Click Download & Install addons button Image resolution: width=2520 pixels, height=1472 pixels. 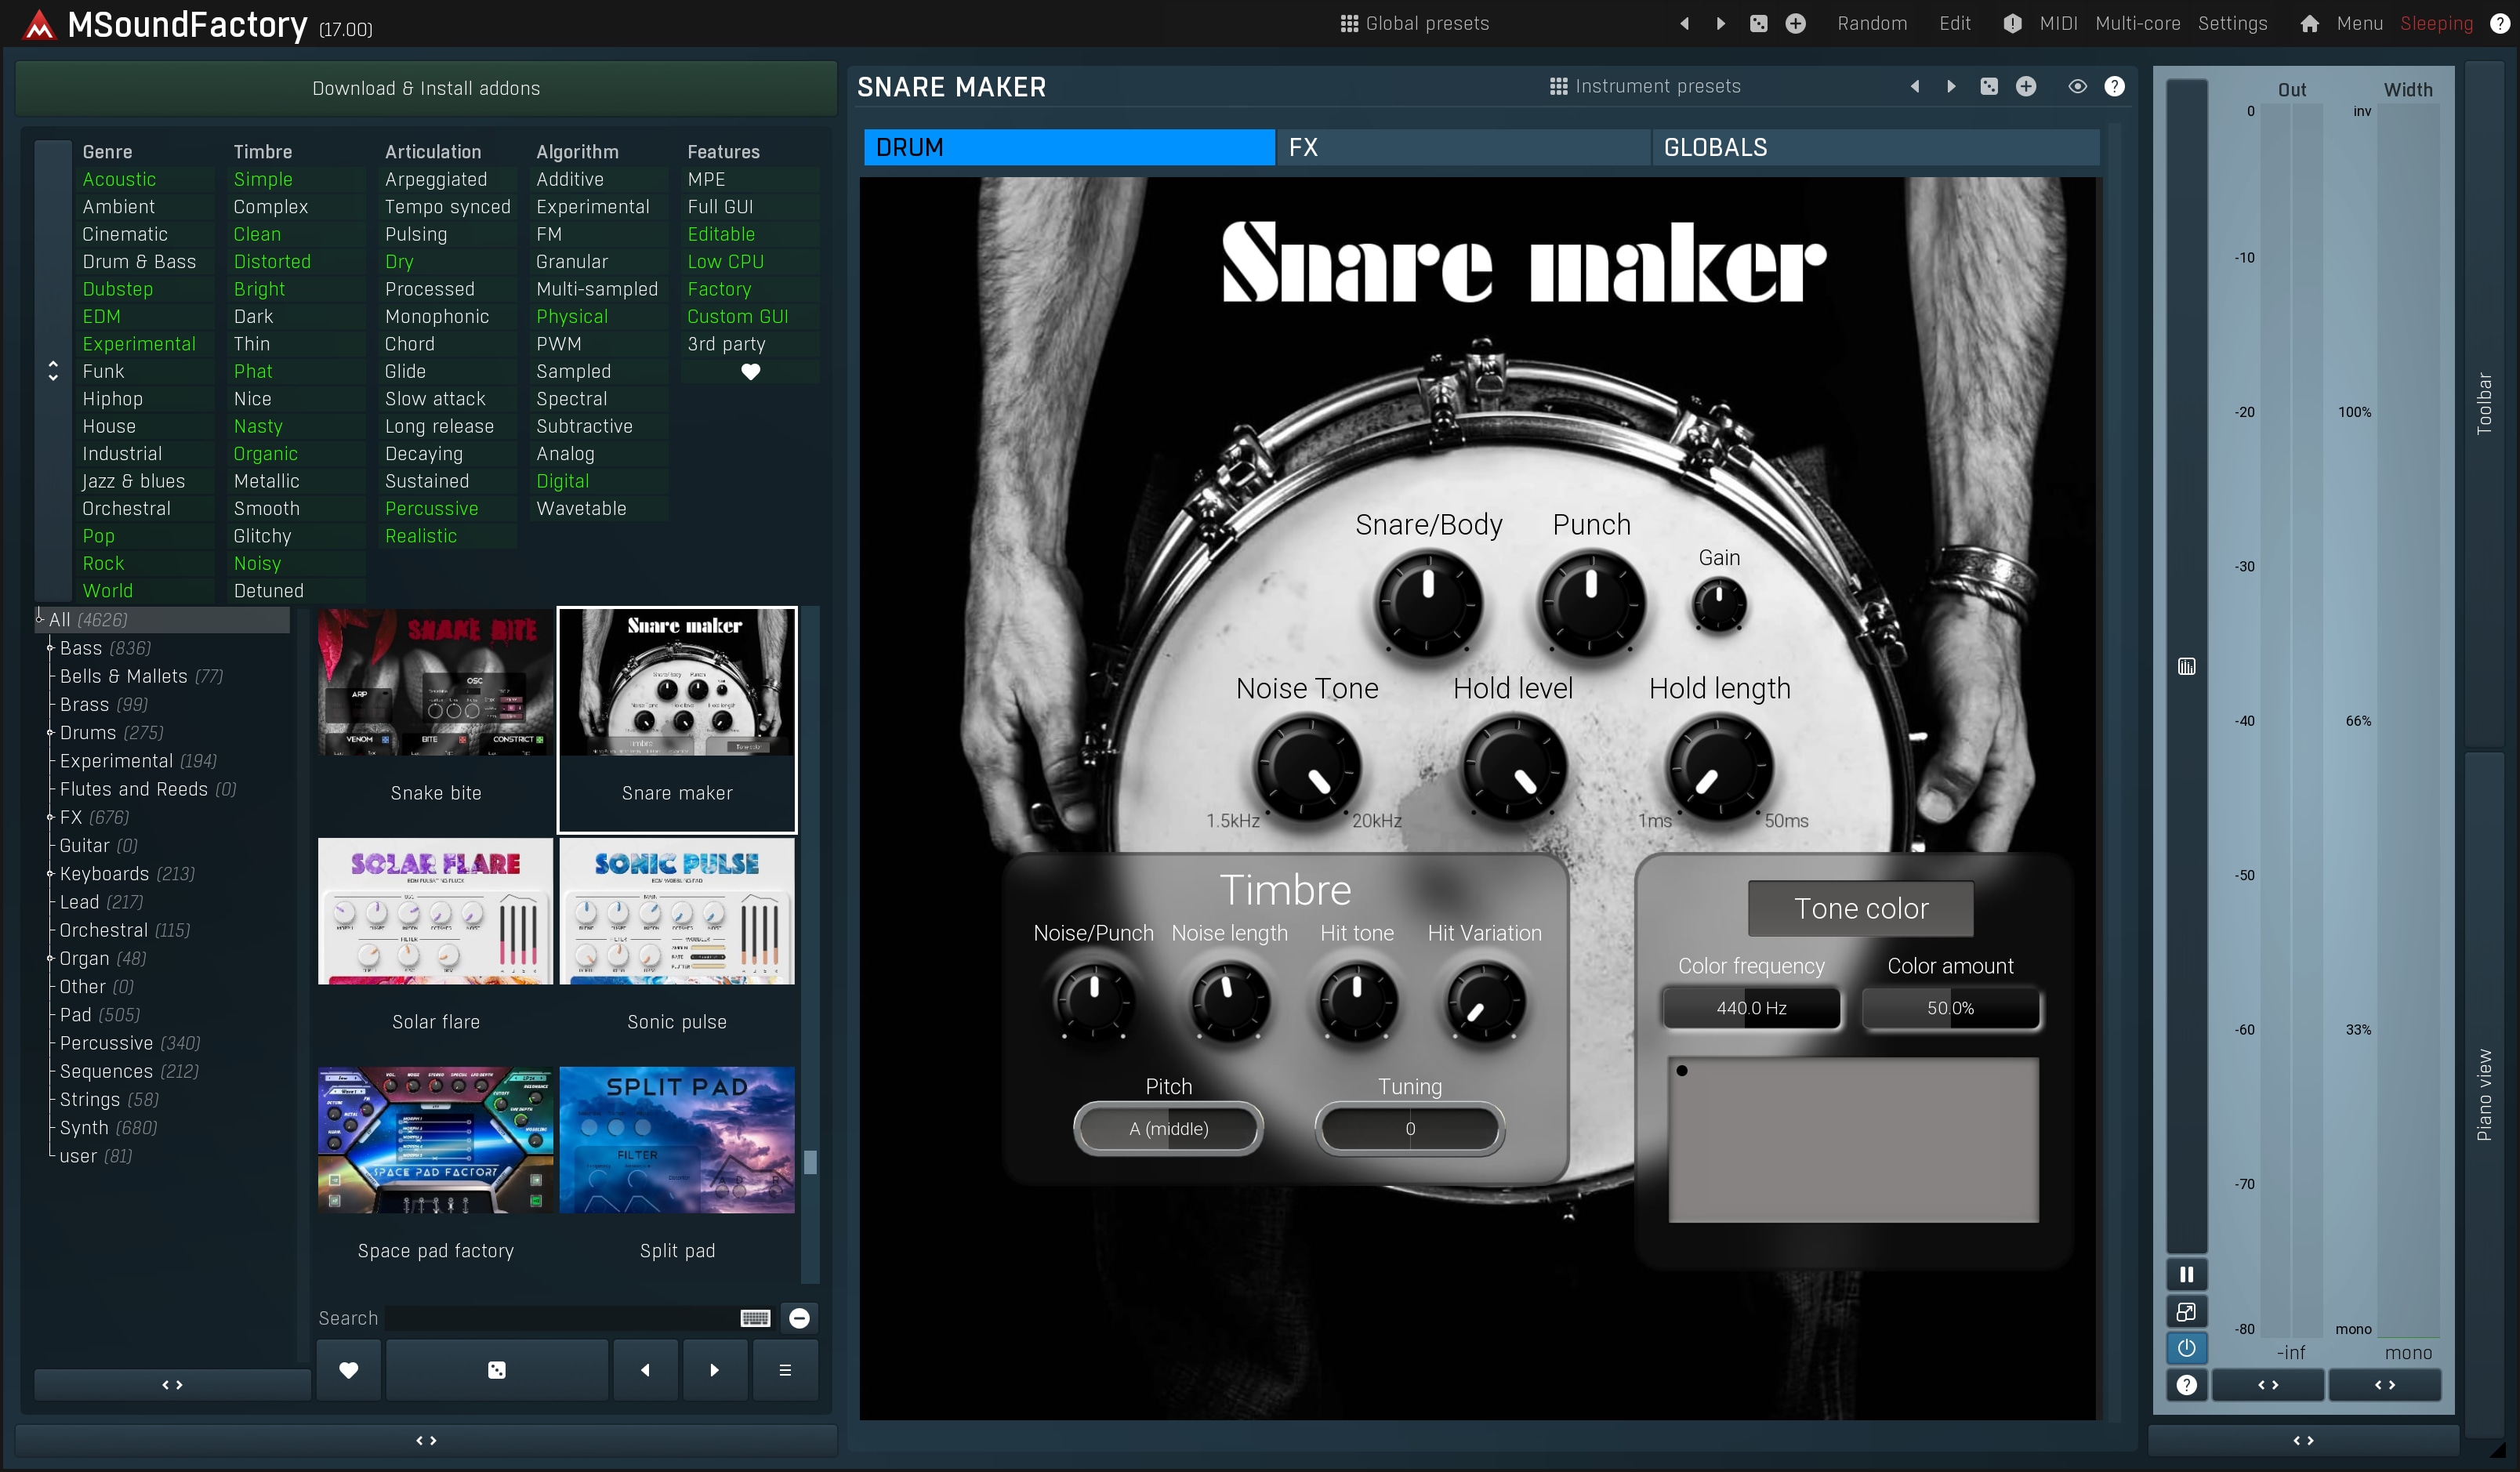426,88
